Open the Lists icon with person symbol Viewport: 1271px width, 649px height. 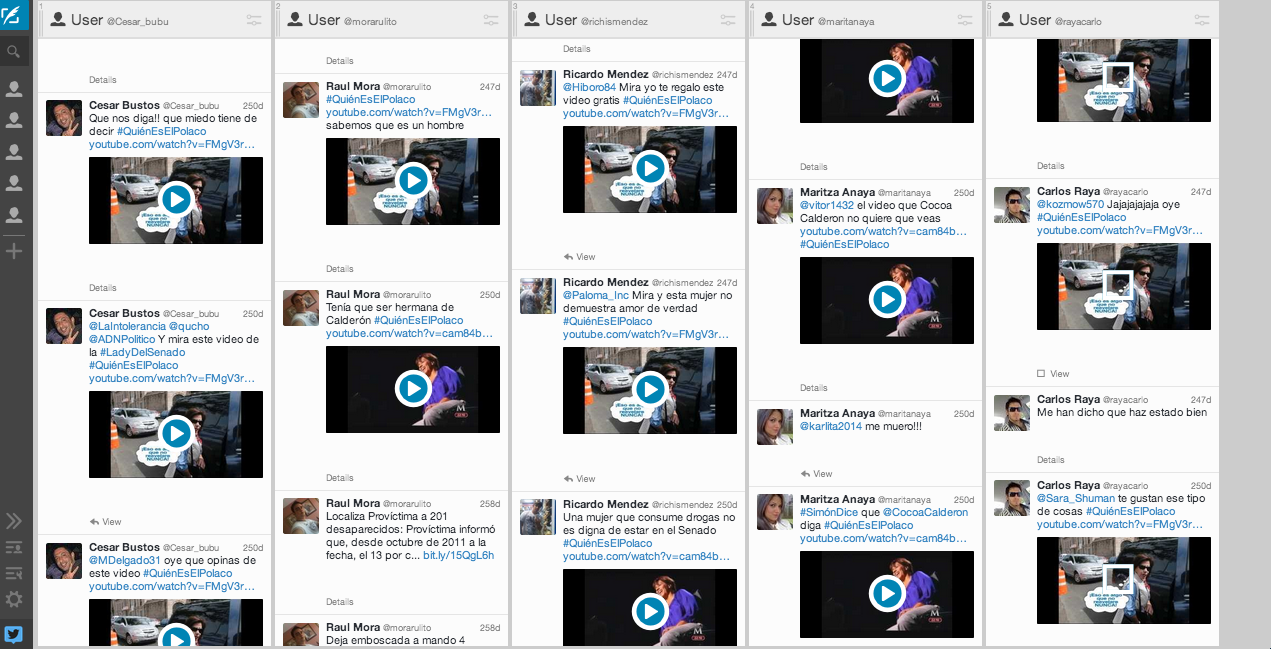coord(14,547)
